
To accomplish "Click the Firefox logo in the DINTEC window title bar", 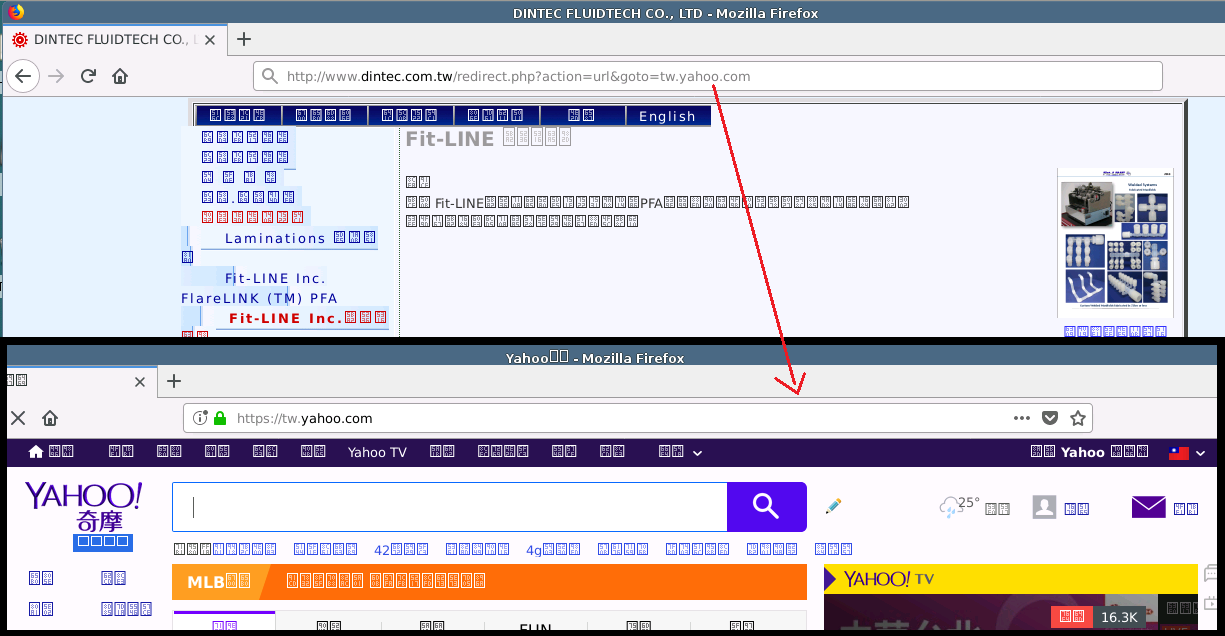I will tap(14, 13).
